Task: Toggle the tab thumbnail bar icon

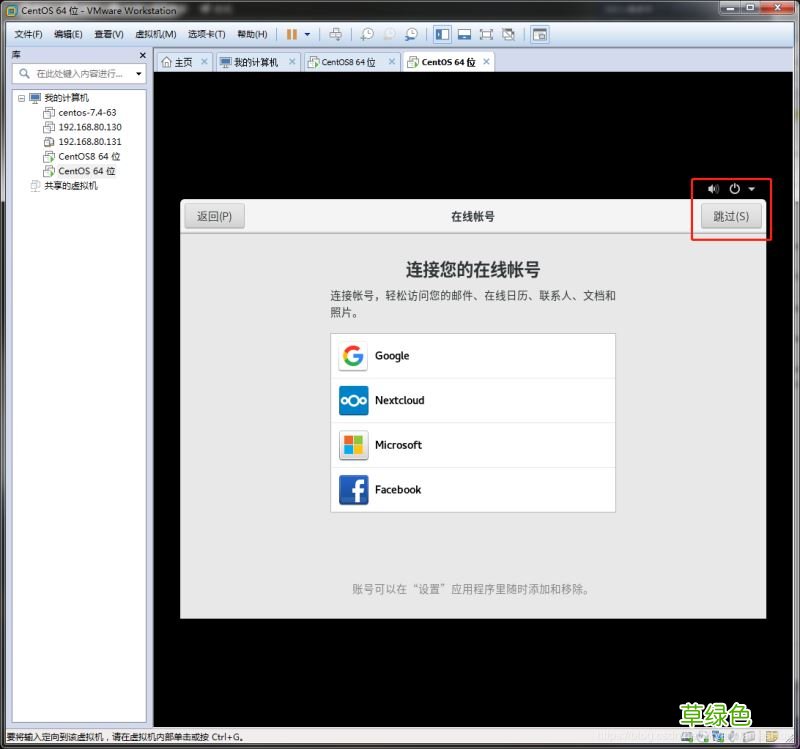Action: click(x=466, y=33)
